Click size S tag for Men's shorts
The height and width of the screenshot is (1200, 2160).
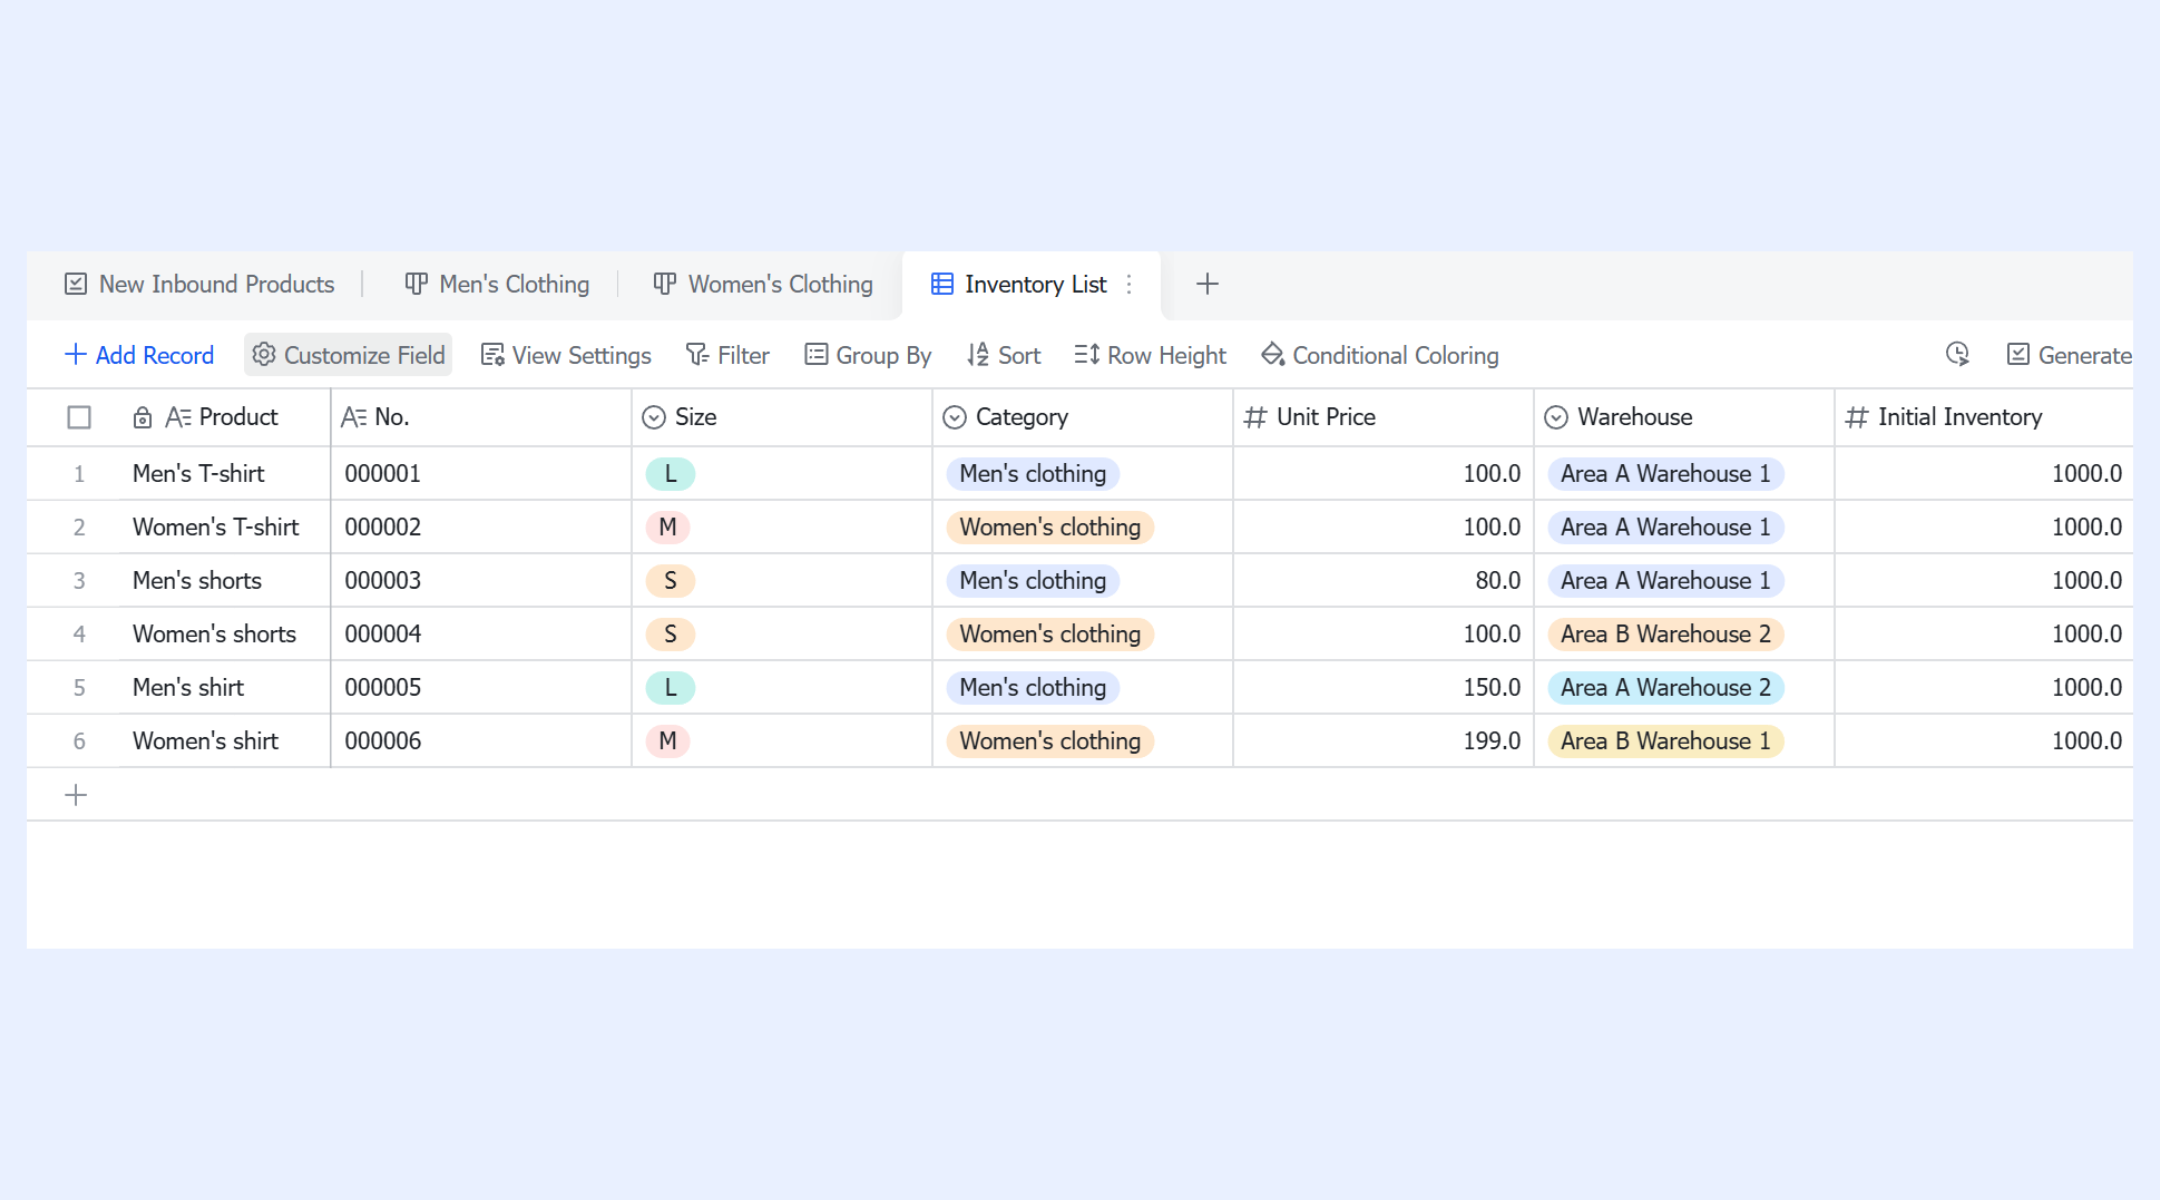pyautogui.click(x=670, y=581)
